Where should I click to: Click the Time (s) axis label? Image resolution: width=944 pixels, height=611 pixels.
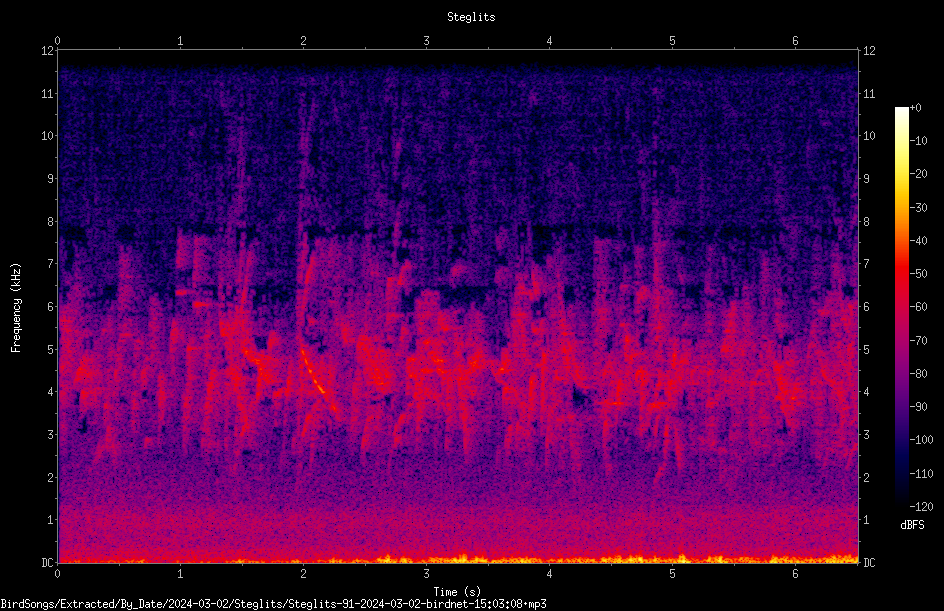tap(457, 592)
